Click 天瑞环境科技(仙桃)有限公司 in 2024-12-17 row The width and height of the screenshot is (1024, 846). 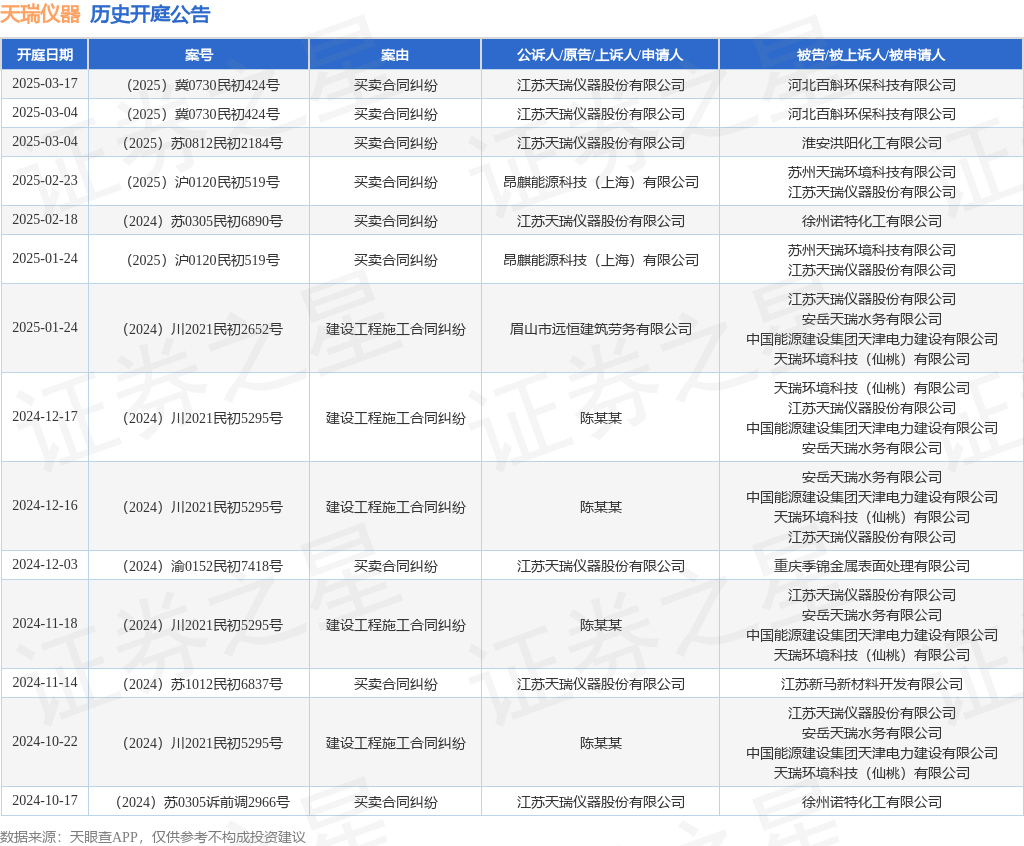point(872,388)
